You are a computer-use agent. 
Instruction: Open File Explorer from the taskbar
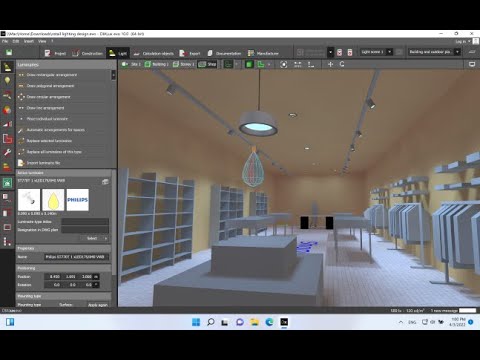tap(255, 322)
